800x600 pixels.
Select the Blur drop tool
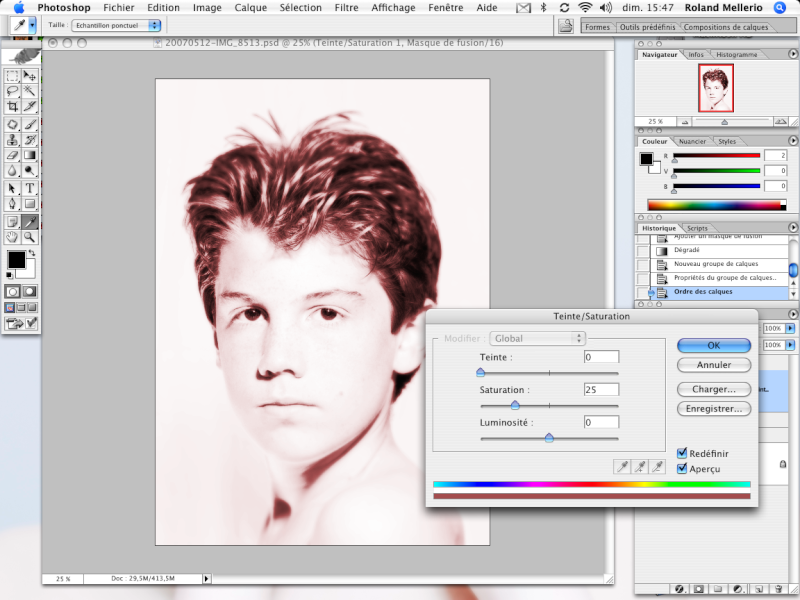click(x=13, y=170)
